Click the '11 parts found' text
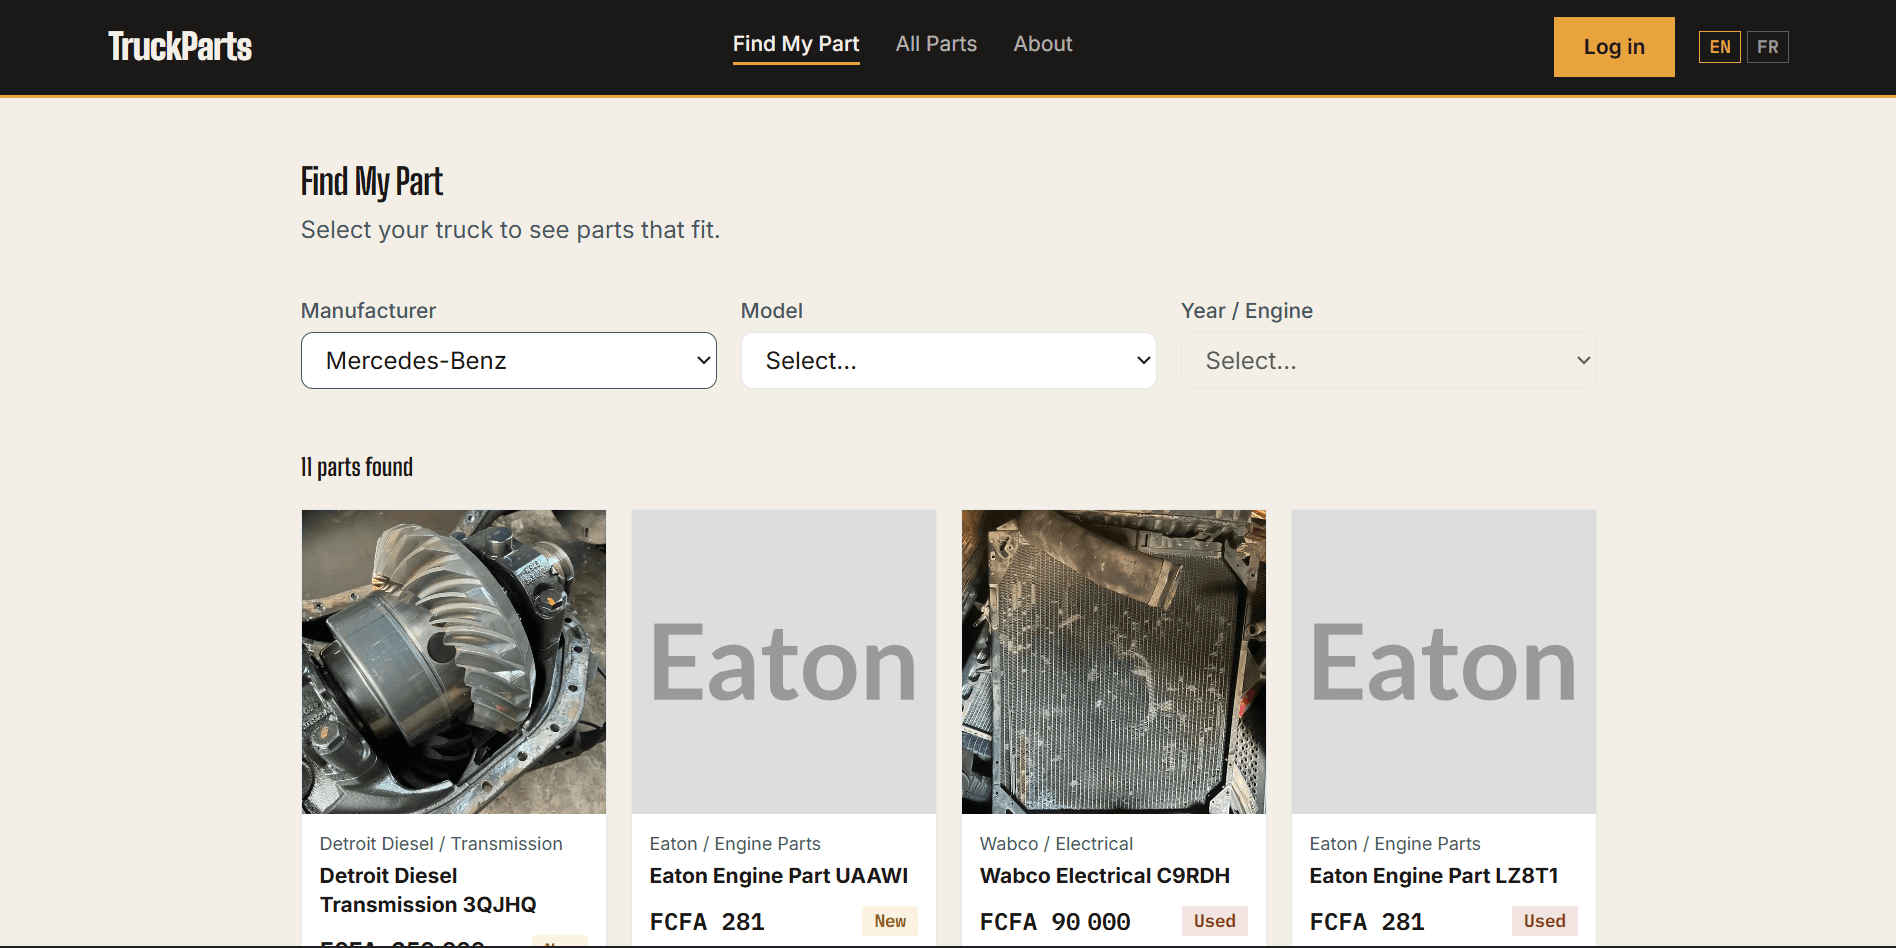 [357, 467]
